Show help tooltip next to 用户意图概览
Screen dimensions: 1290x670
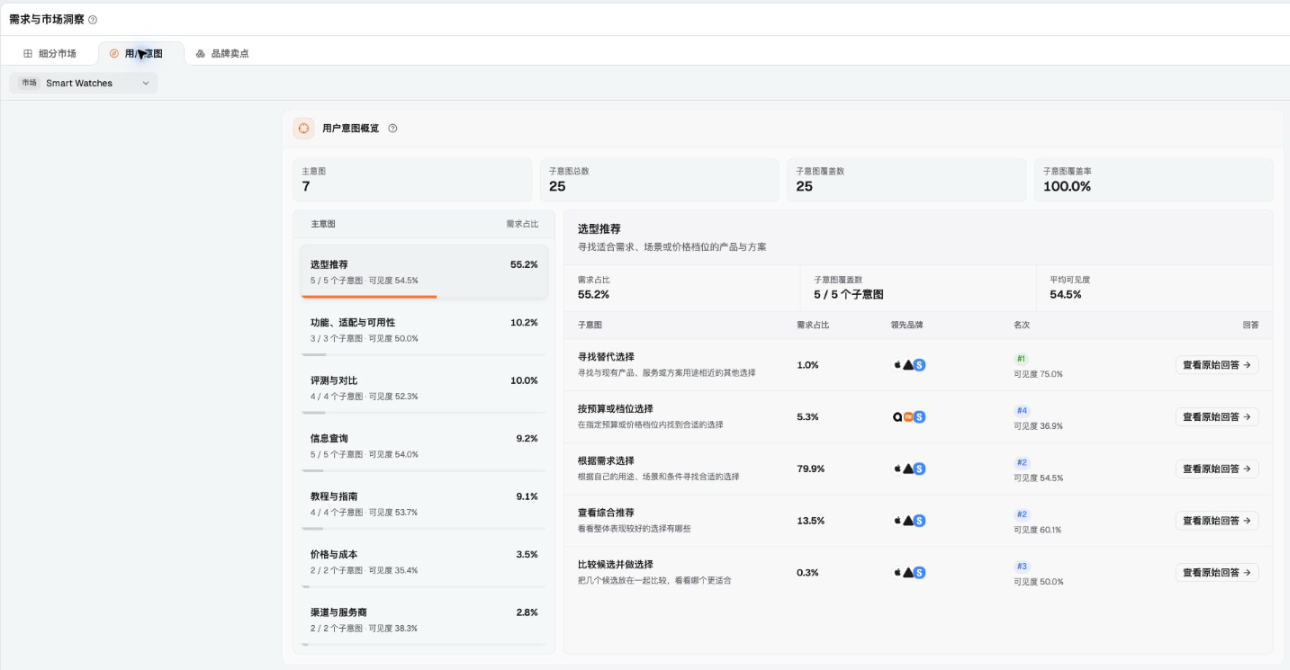[393, 128]
